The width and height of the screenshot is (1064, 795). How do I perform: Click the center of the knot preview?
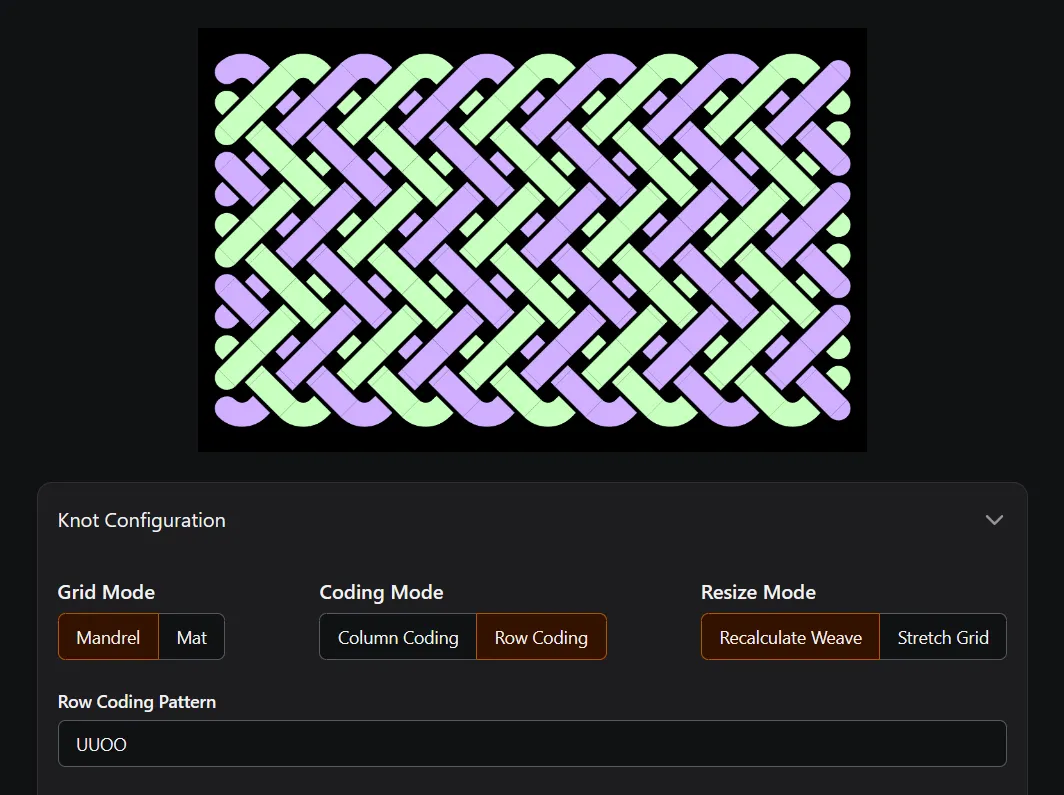pyautogui.click(x=532, y=239)
